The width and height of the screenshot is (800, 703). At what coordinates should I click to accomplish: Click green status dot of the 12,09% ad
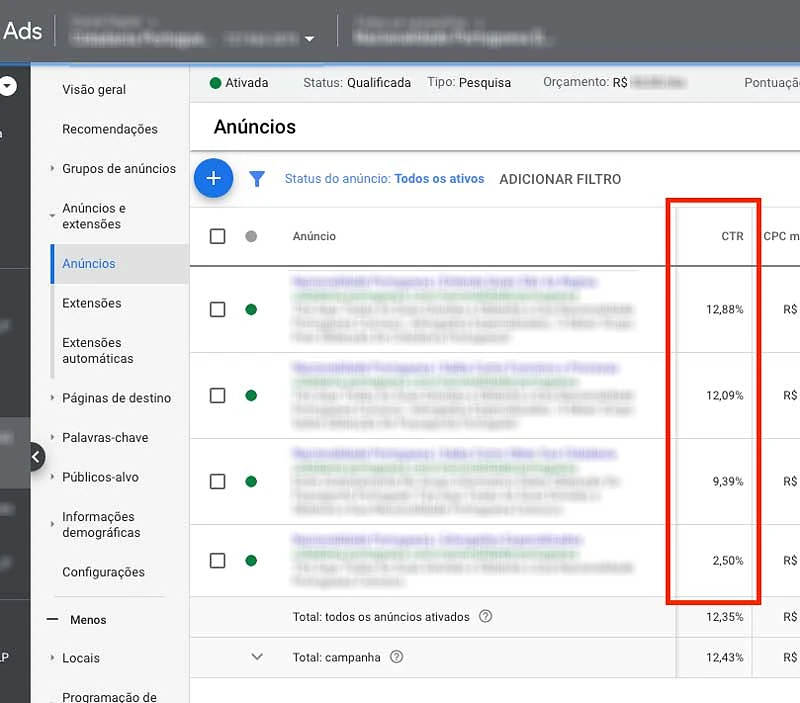tap(251, 395)
